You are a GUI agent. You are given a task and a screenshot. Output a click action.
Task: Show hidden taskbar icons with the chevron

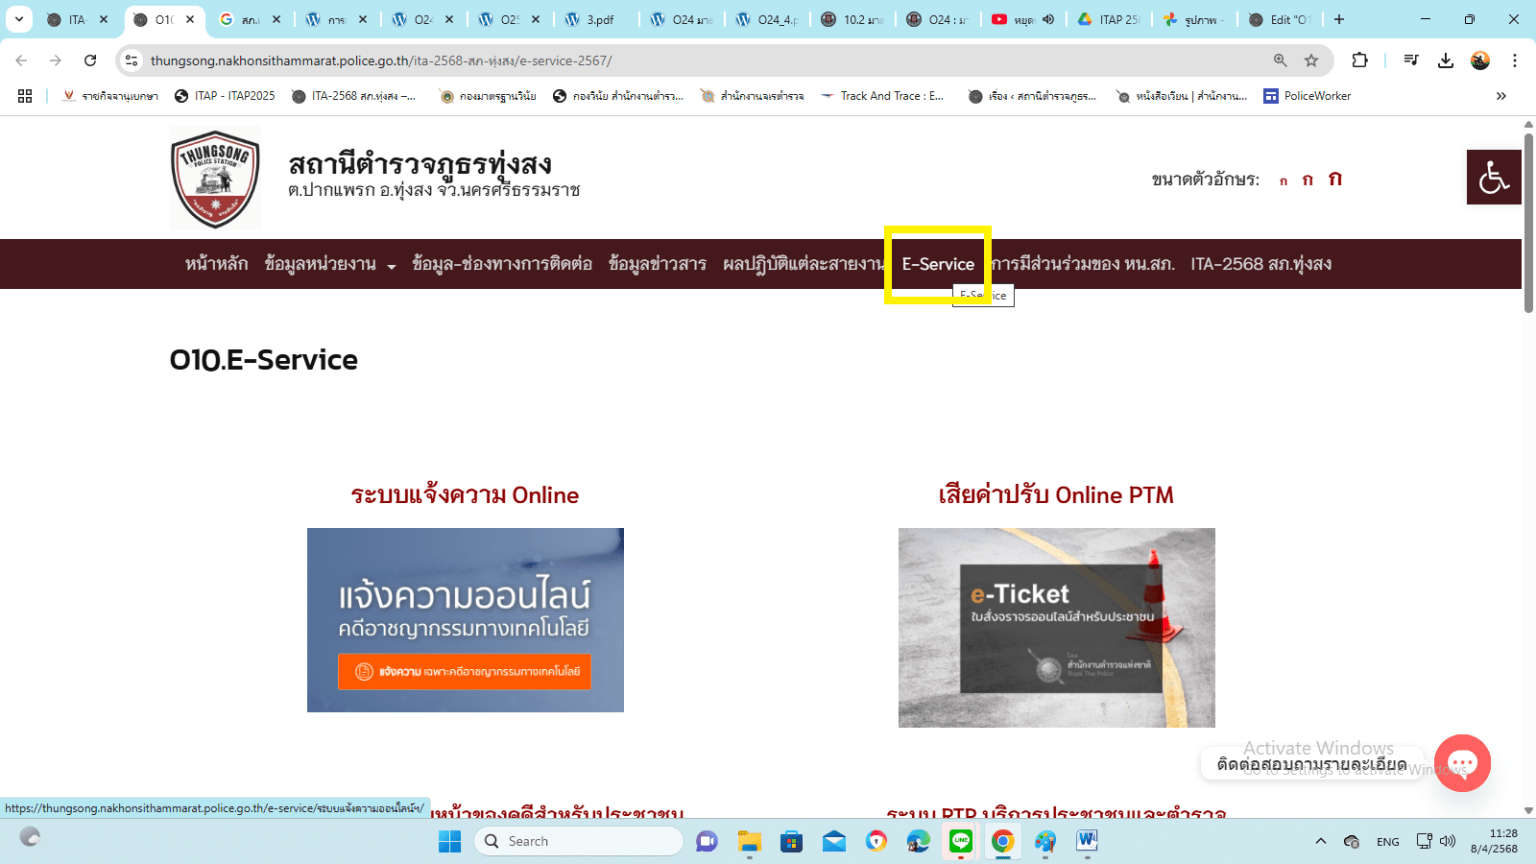point(1320,841)
